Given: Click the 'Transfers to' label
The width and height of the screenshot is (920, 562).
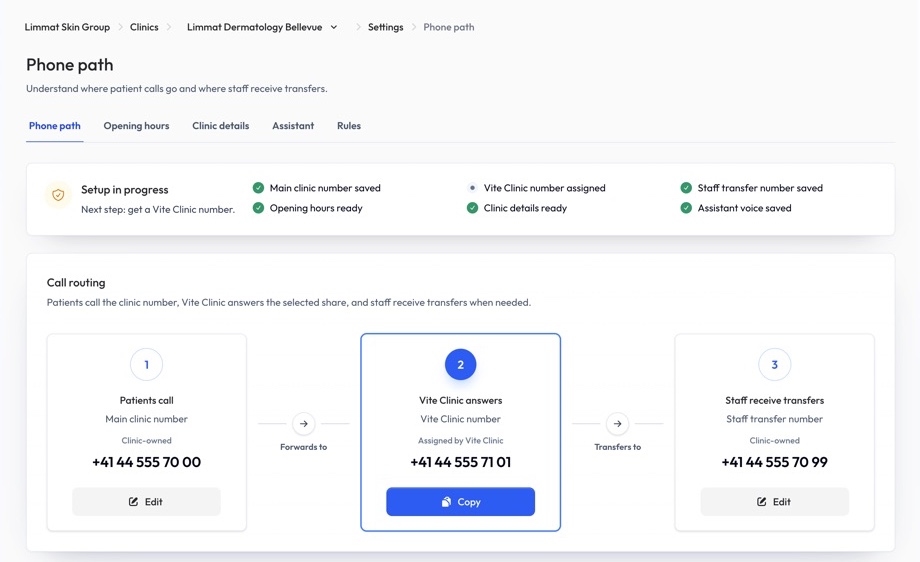Looking at the screenshot, I should pos(617,447).
